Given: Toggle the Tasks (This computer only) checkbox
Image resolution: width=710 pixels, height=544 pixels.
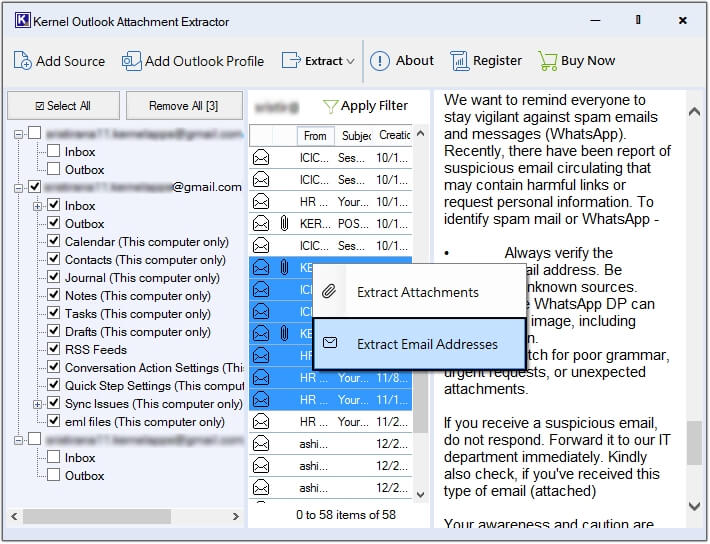Looking at the screenshot, I should pyautogui.click(x=54, y=313).
